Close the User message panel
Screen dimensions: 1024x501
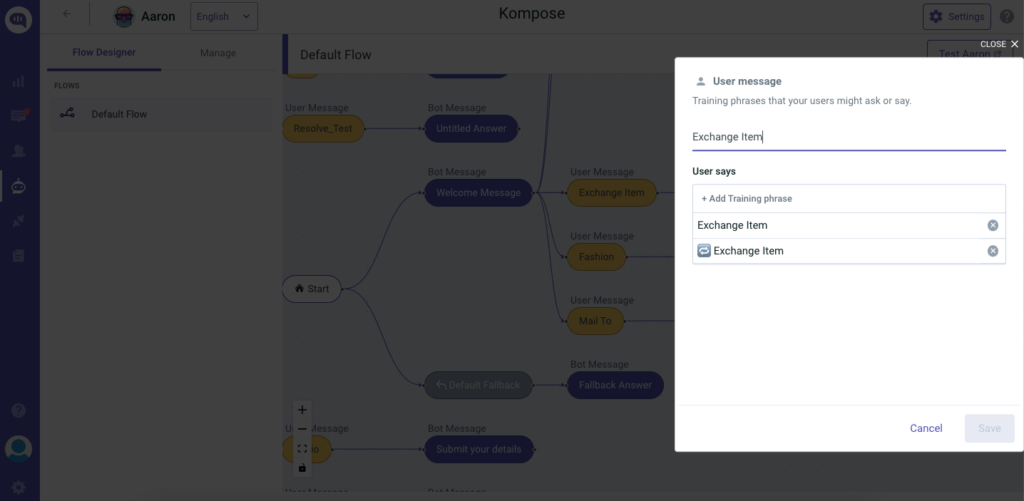click(1000, 44)
